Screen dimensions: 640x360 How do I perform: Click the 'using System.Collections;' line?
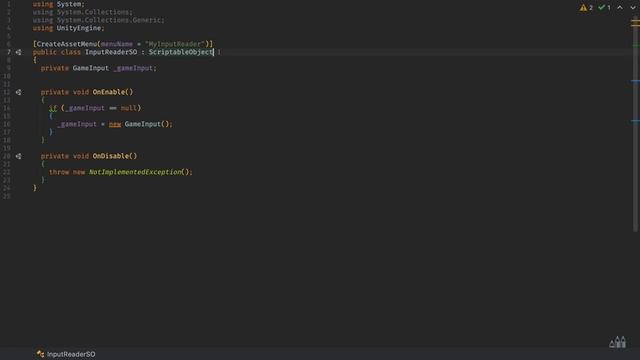click(82, 12)
